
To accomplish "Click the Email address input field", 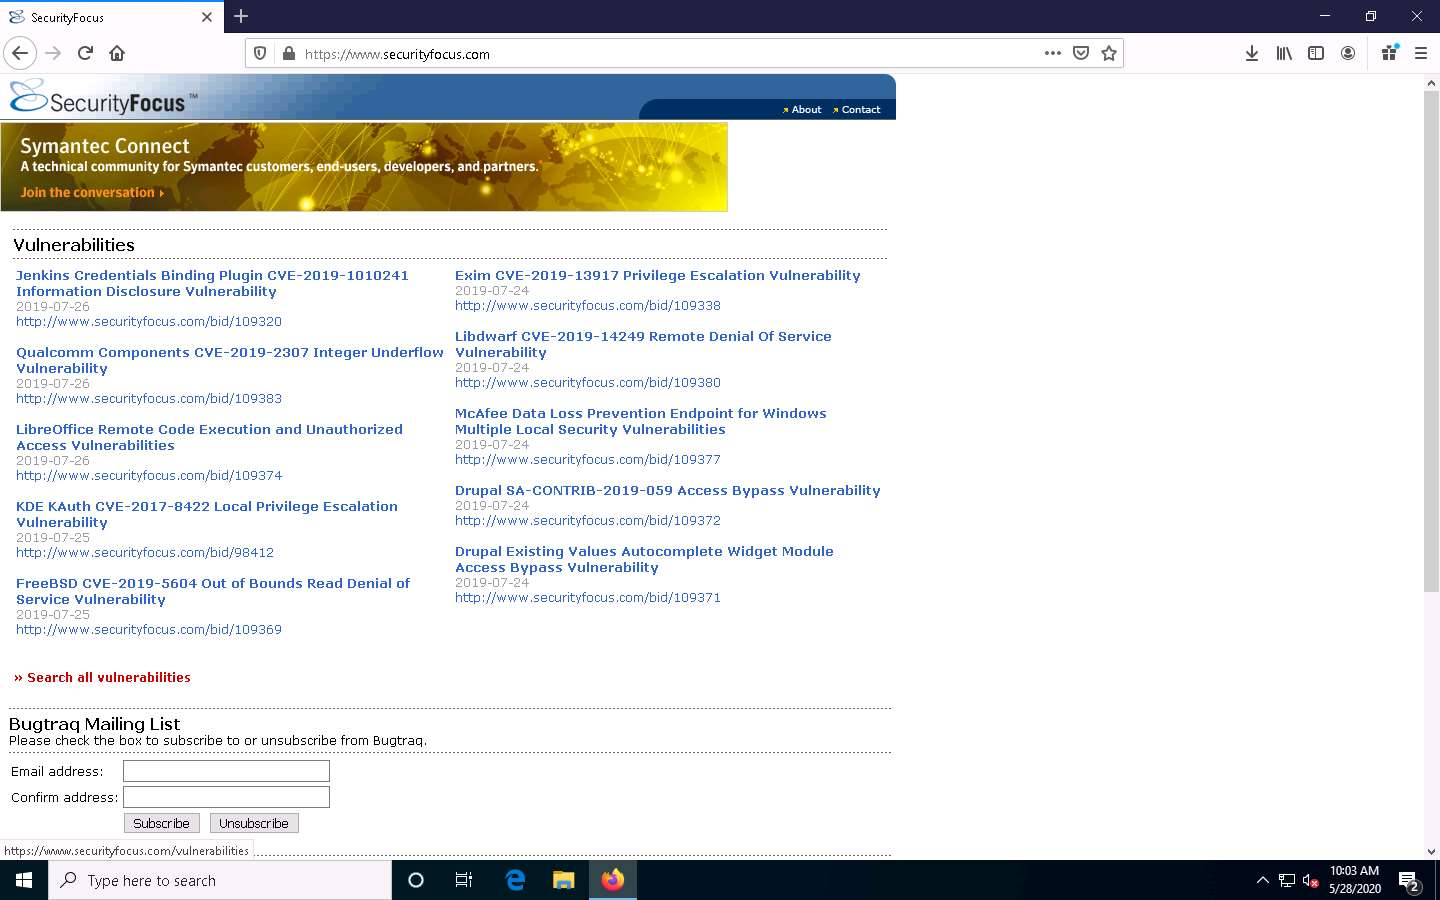I will click(x=226, y=771).
